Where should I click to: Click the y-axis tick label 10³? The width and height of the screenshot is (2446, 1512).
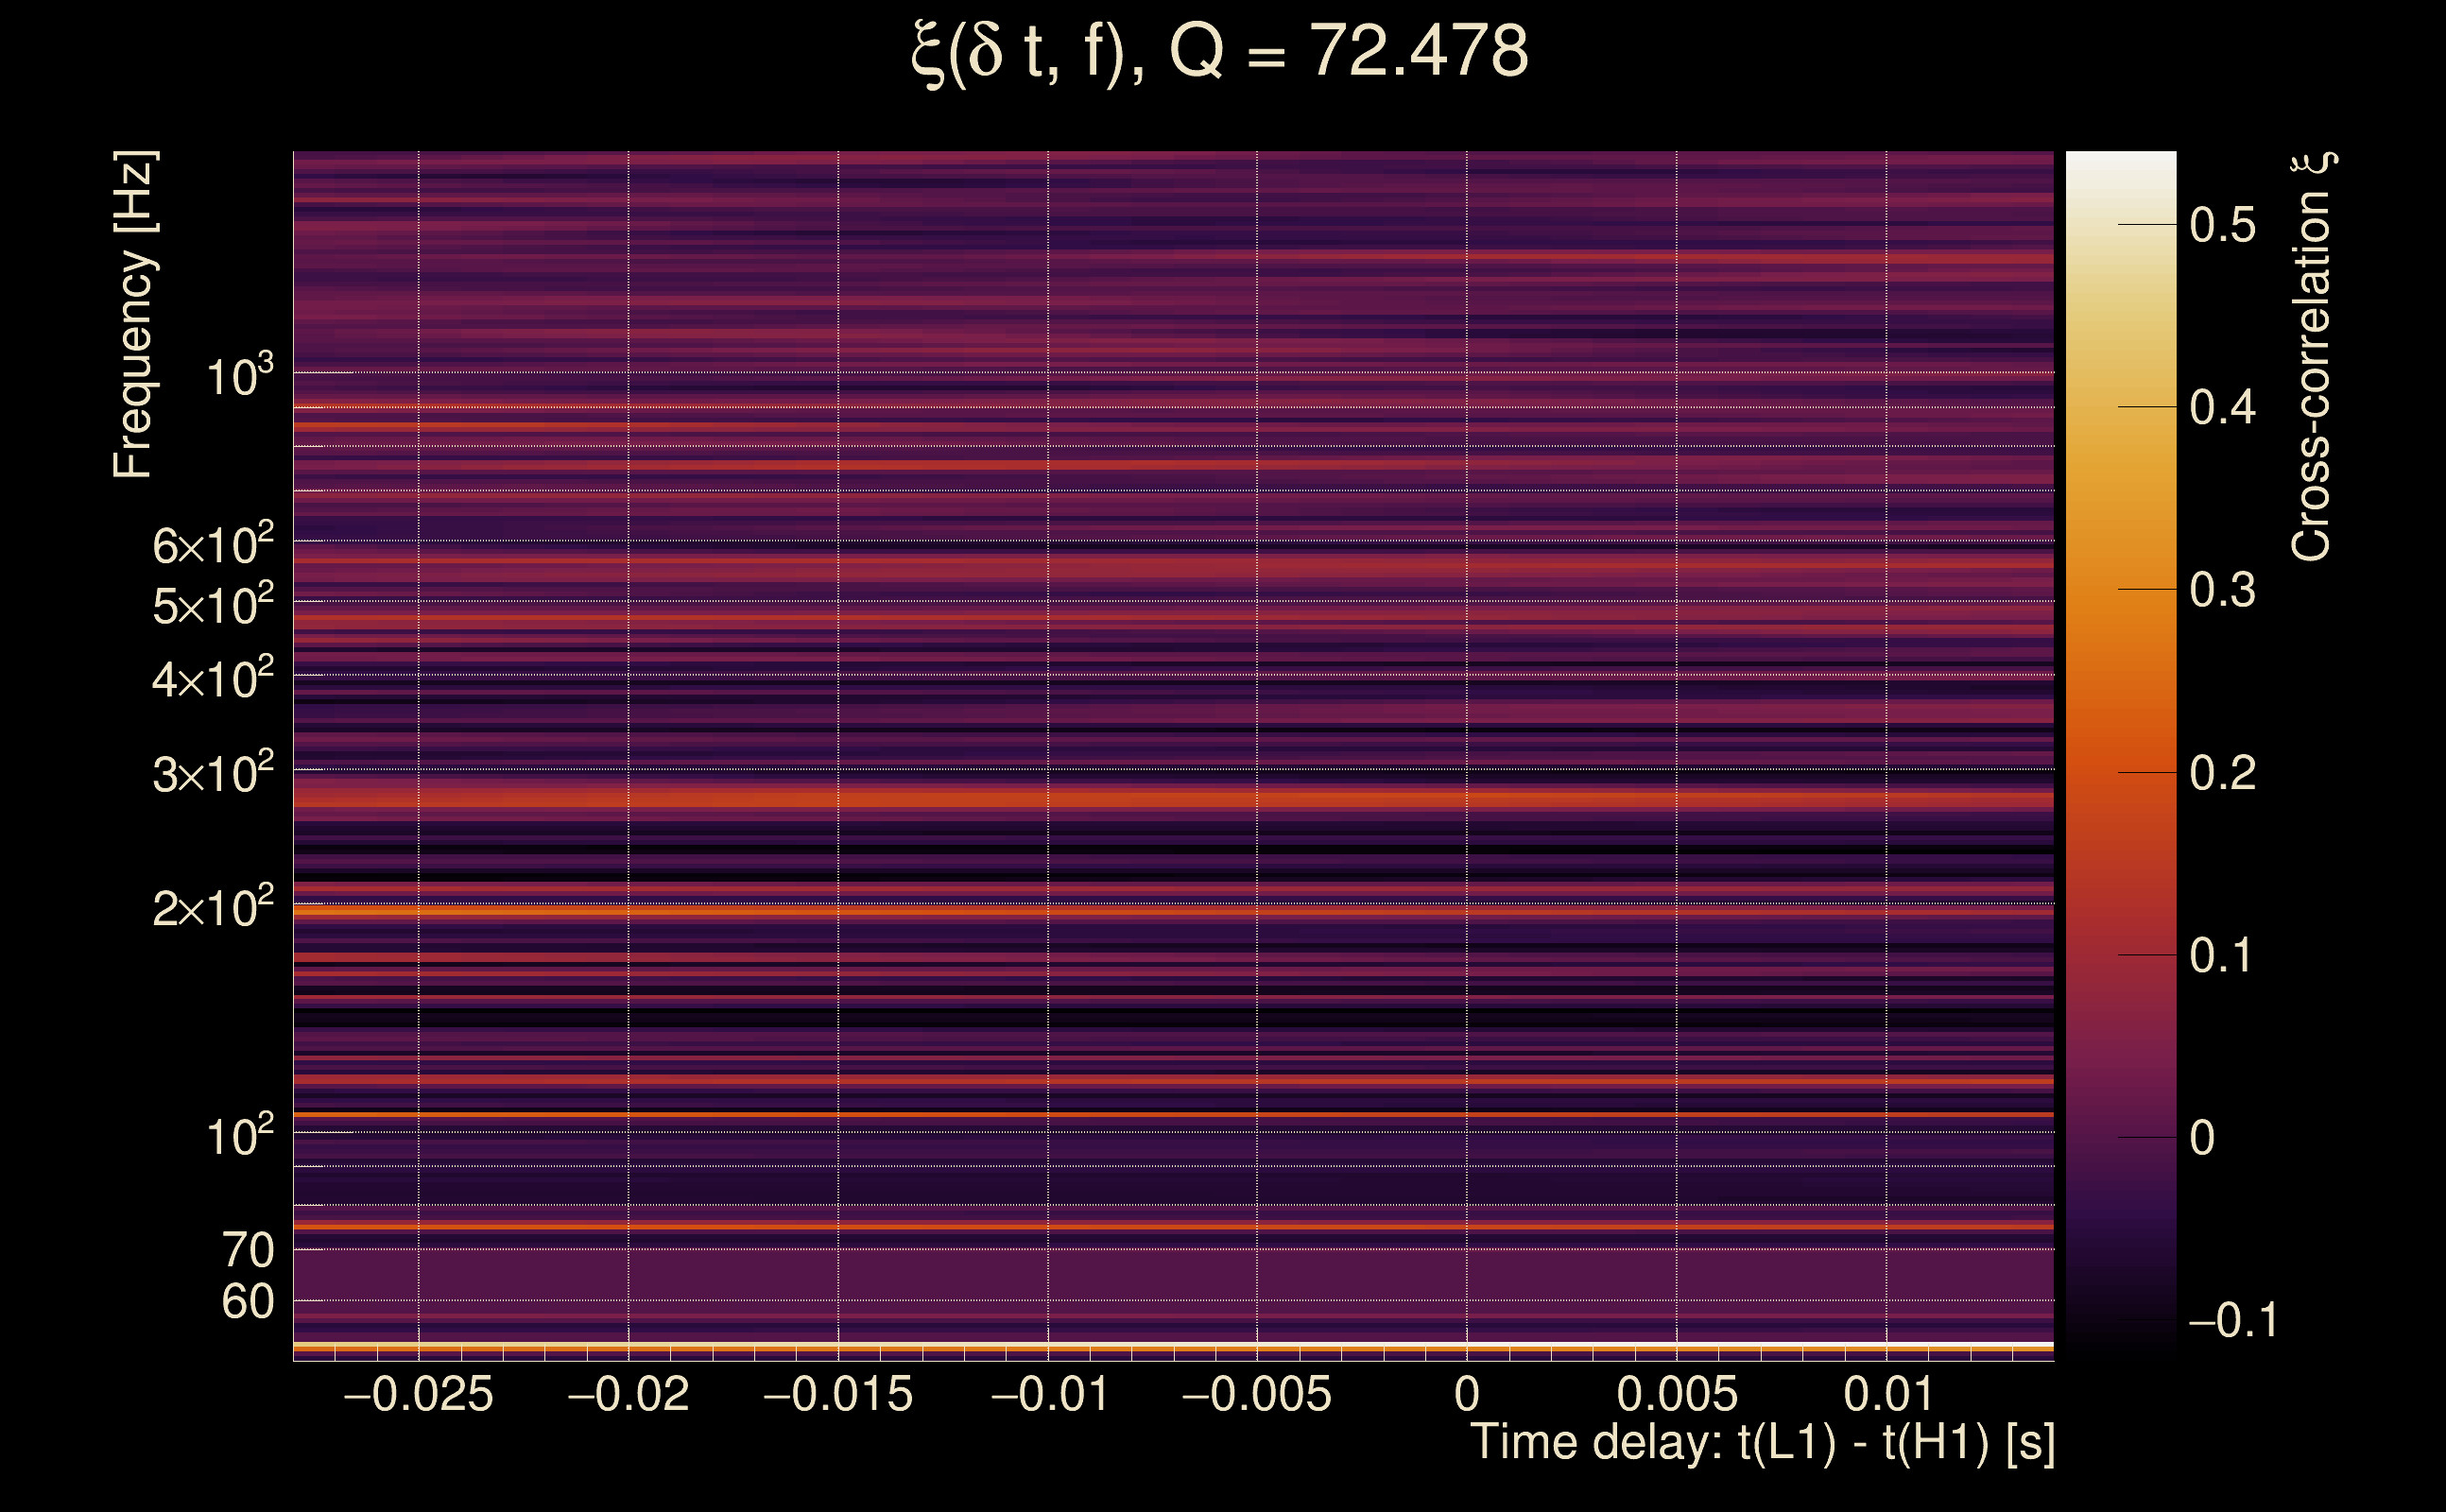pos(240,377)
